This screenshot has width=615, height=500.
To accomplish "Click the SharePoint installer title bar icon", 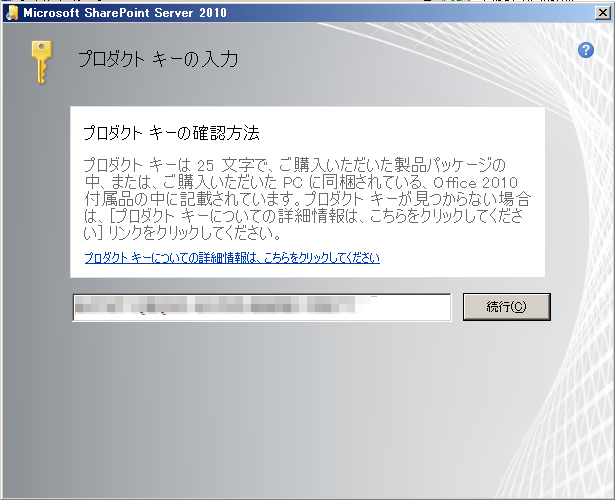I will coord(12,13).
